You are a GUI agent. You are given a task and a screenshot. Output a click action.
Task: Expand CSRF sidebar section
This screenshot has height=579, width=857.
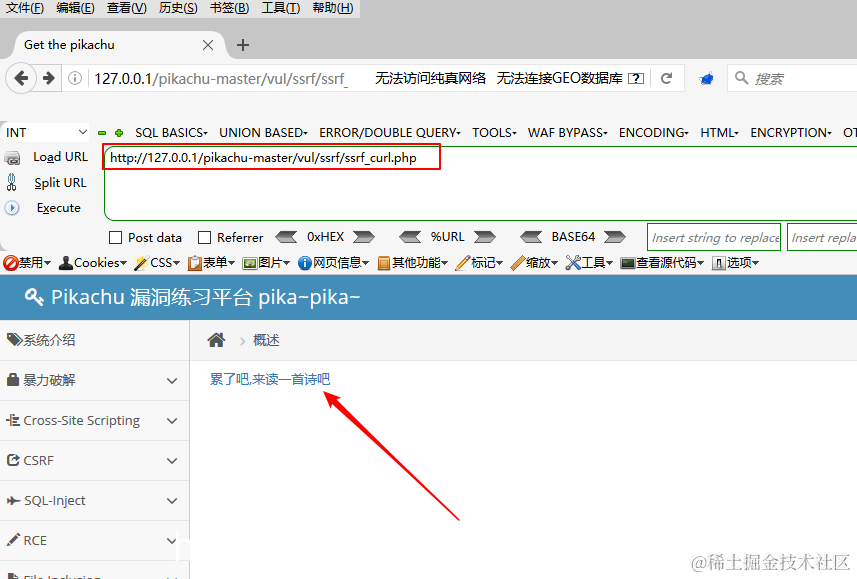click(x=95, y=460)
